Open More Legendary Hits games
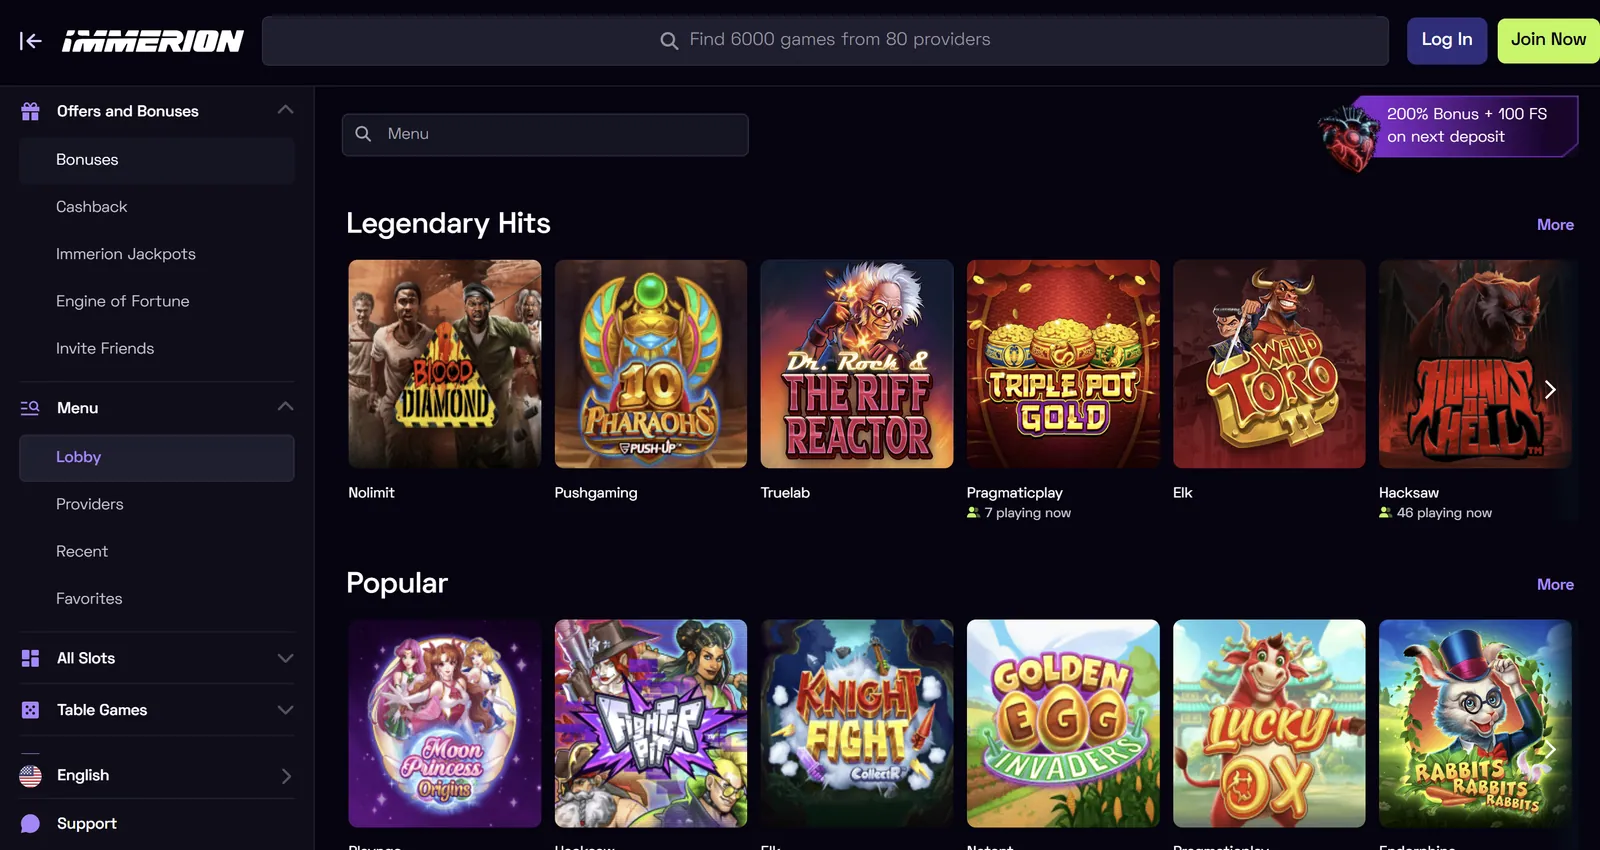The image size is (1600, 850). [1555, 225]
